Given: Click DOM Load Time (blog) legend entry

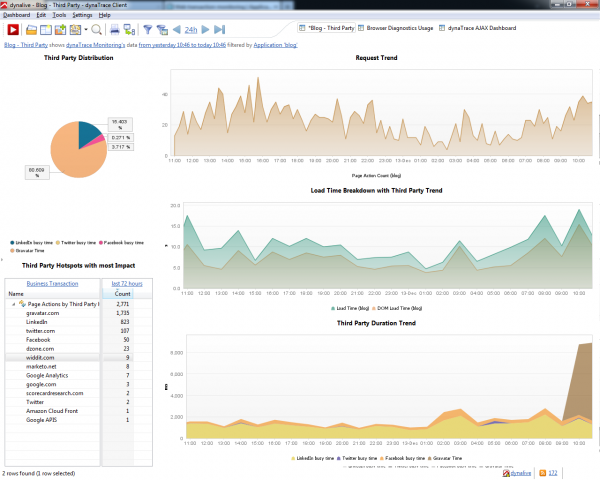Looking at the screenshot, I should click(x=397, y=308).
